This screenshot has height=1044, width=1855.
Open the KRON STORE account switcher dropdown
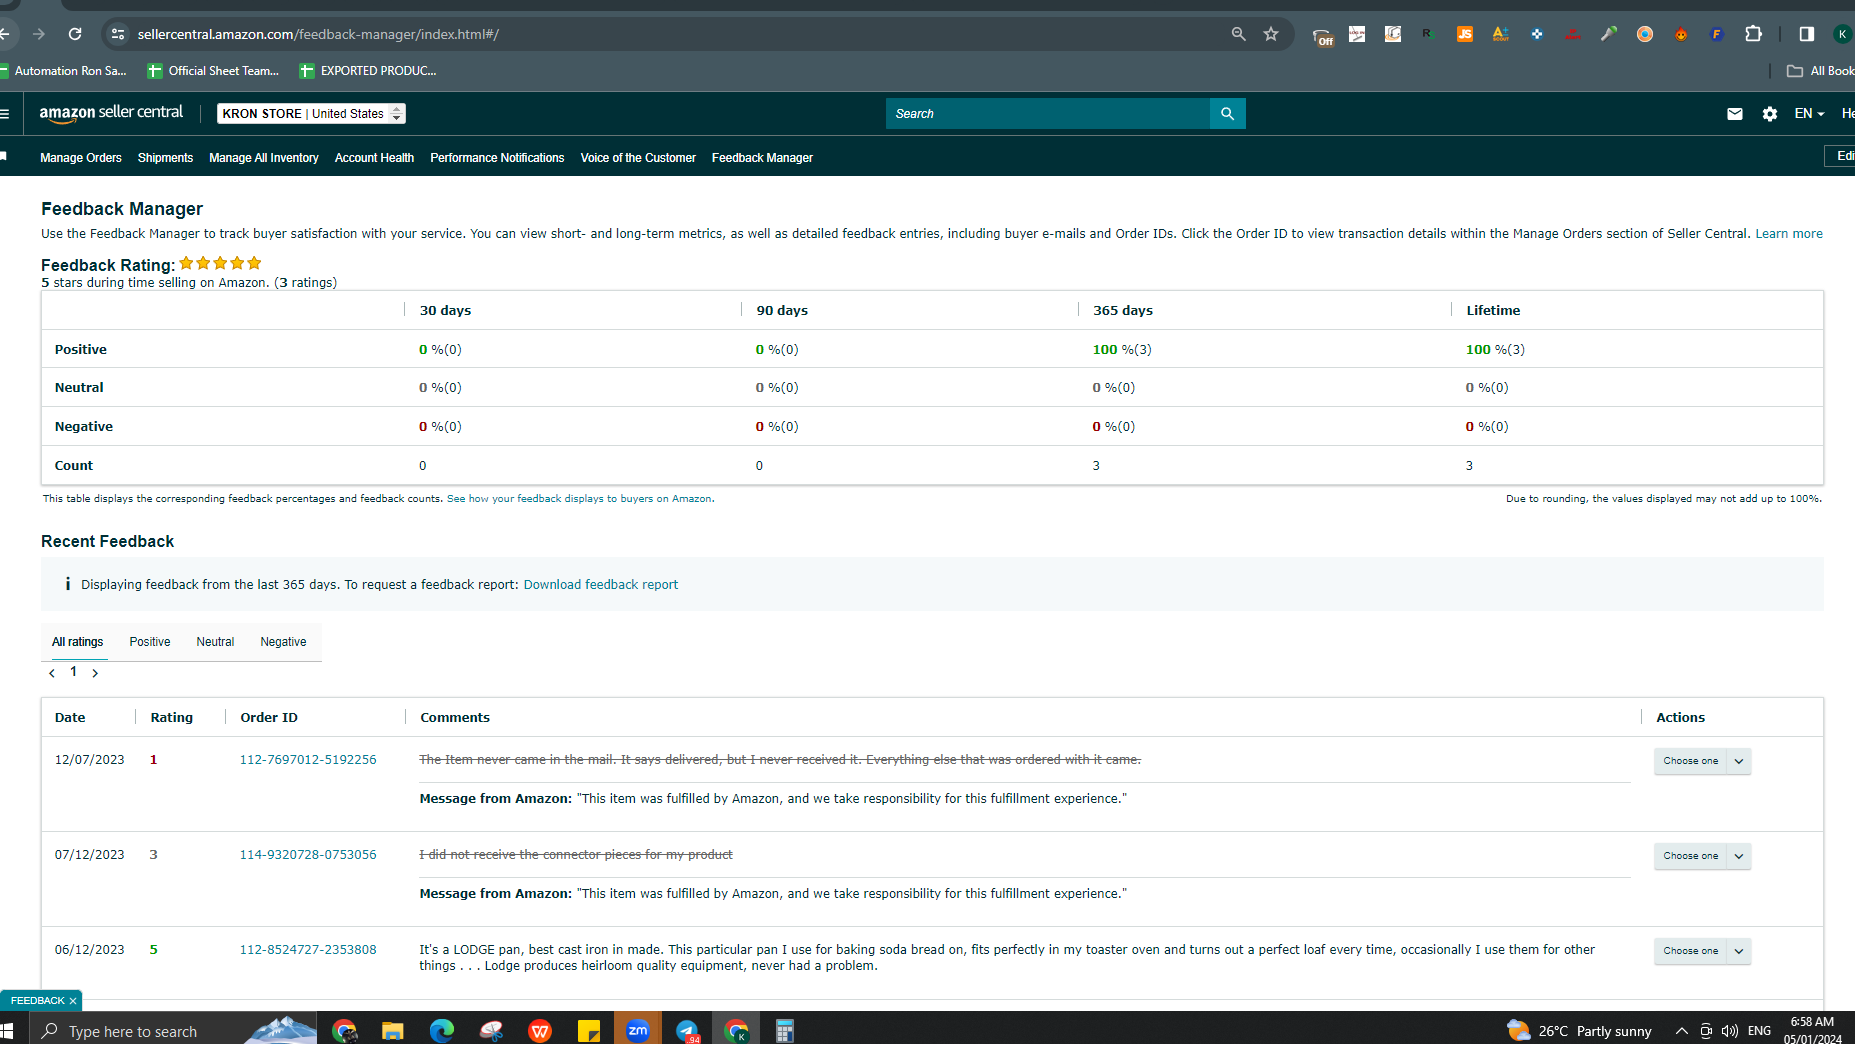(x=311, y=114)
